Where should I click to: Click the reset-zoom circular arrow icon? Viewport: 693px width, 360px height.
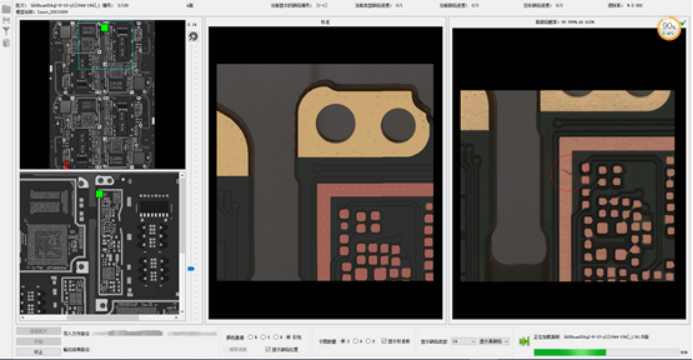tap(193, 36)
